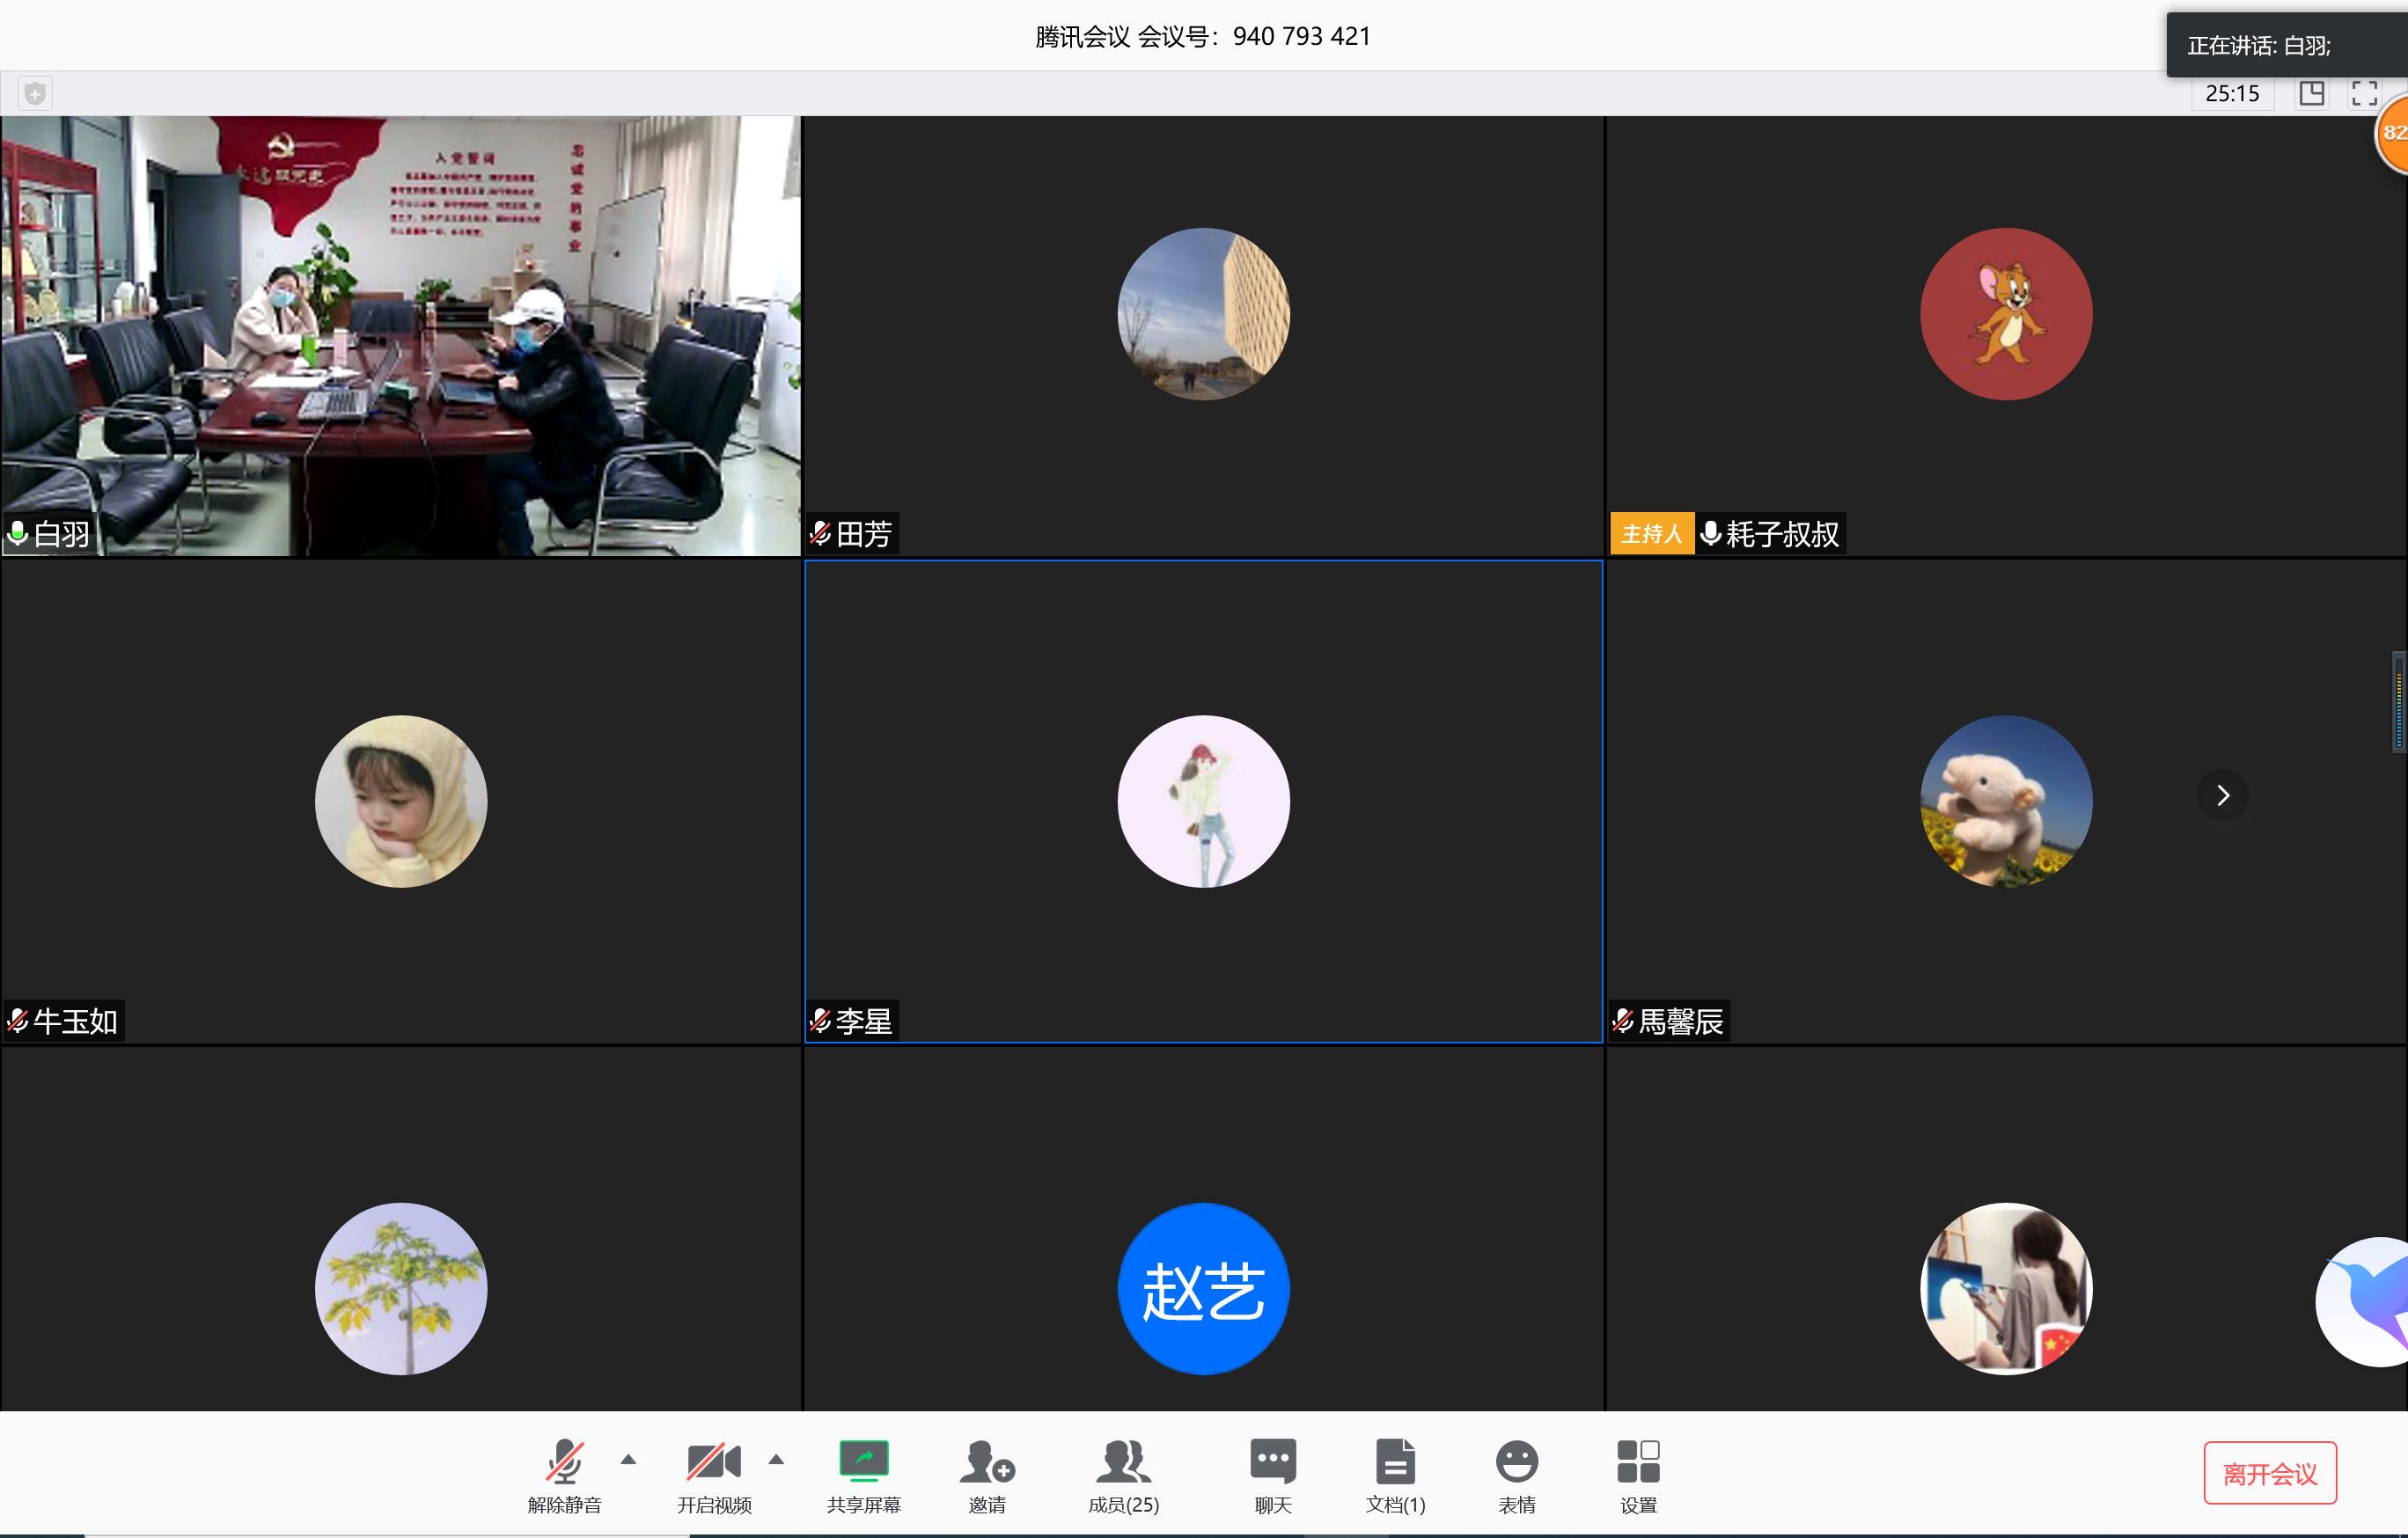Image resolution: width=2408 pixels, height=1538 pixels.
Task: Open the Emoji (表情) reactions icon
Action: (1516, 1462)
